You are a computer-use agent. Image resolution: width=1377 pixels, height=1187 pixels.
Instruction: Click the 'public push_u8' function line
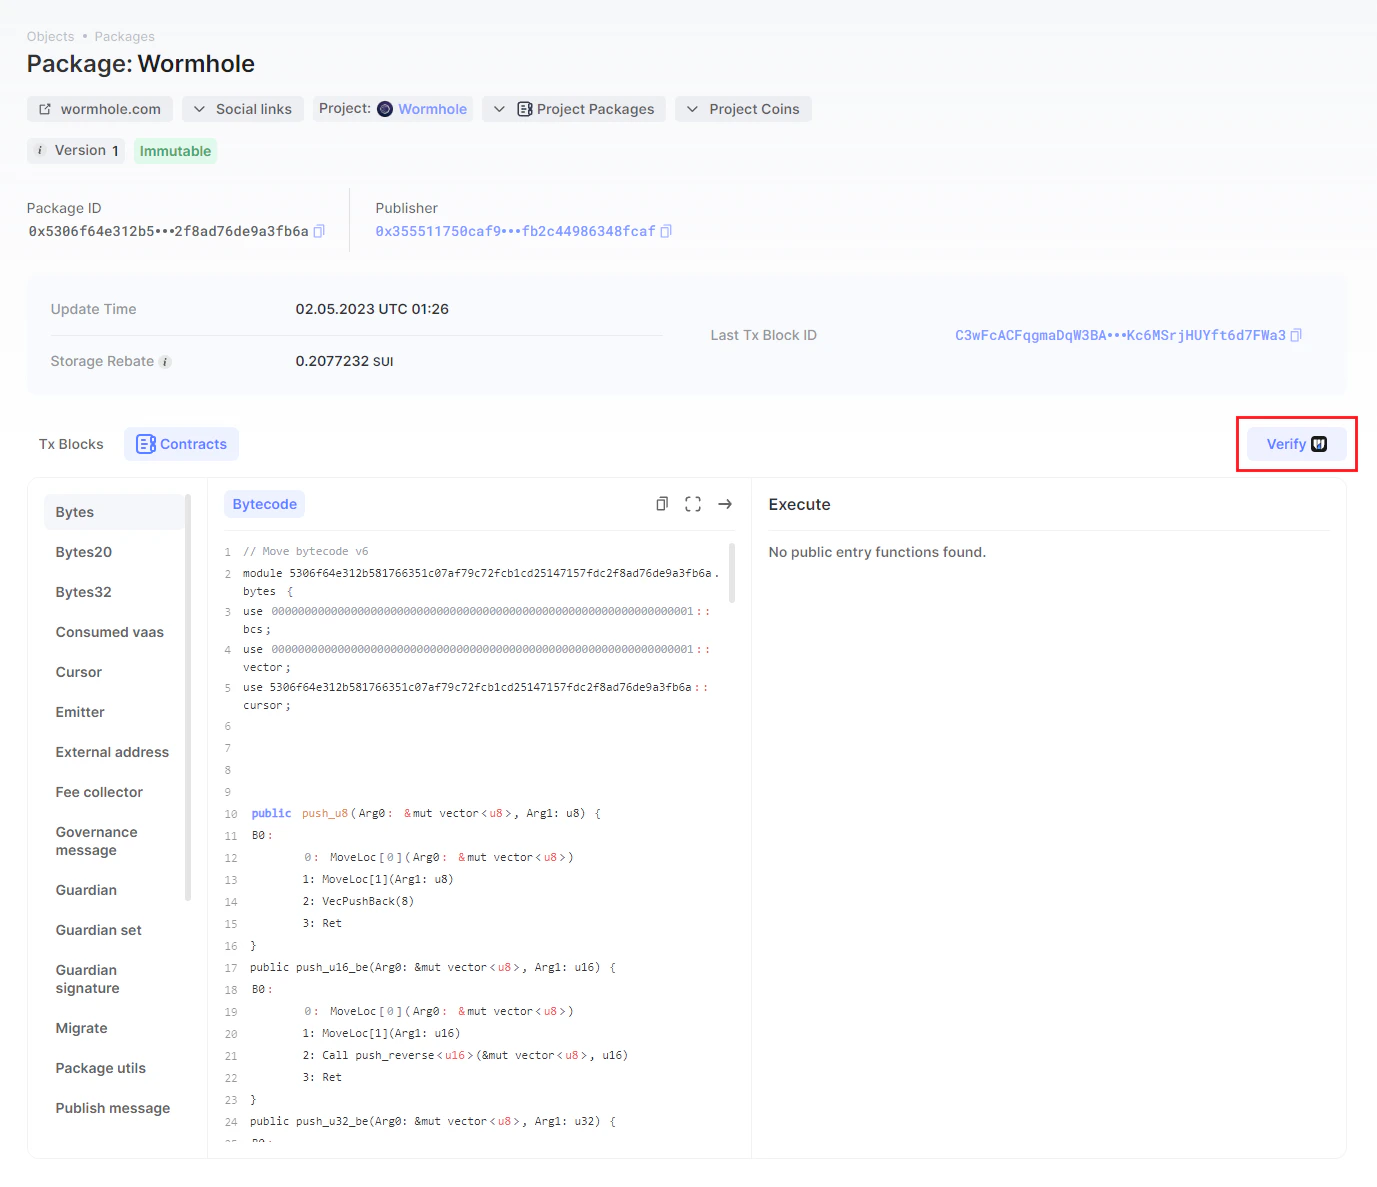tap(426, 814)
